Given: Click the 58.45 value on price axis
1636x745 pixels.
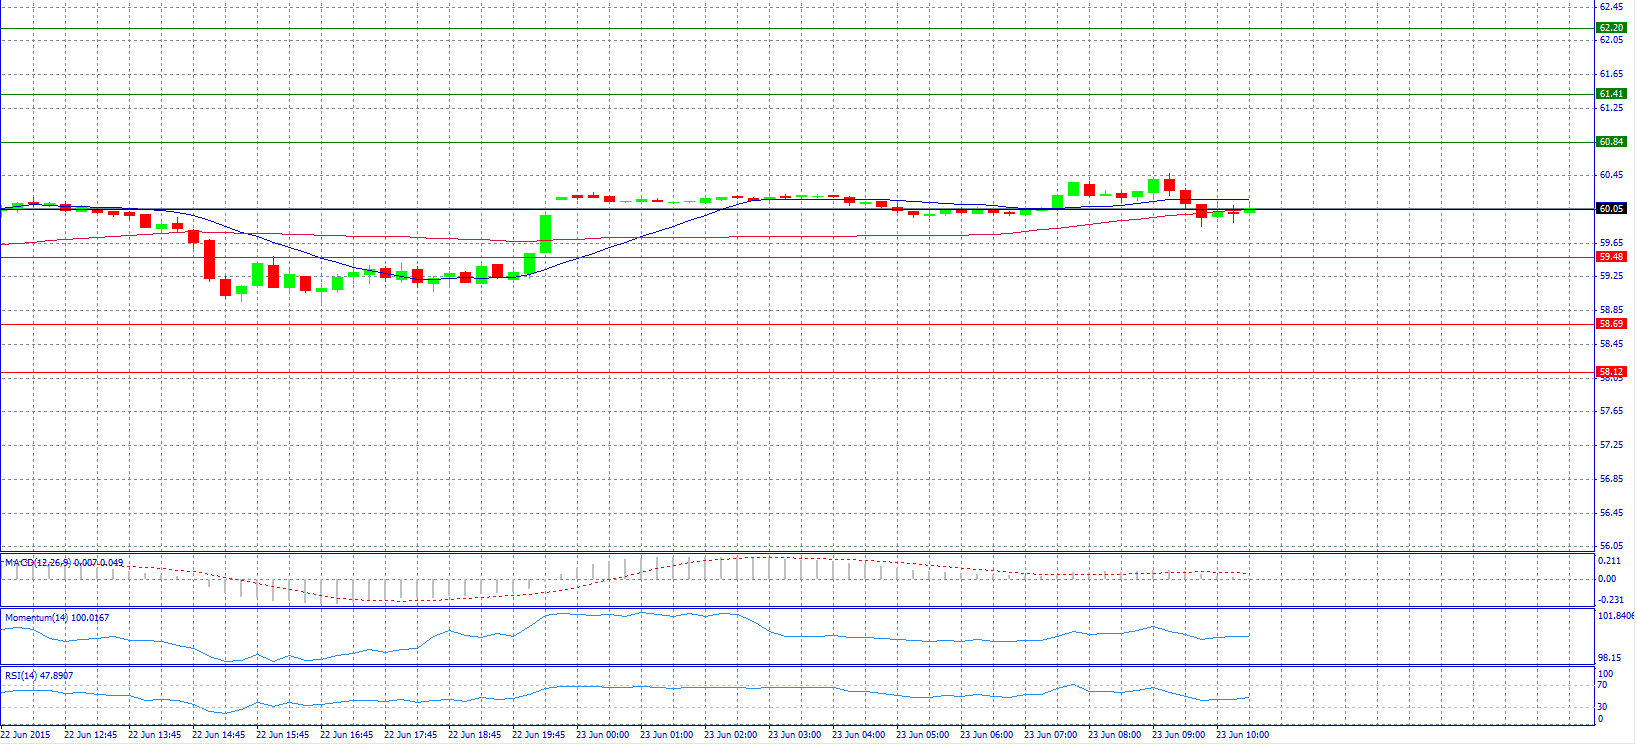Looking at the screenshot, I should tap(1611, 344).
